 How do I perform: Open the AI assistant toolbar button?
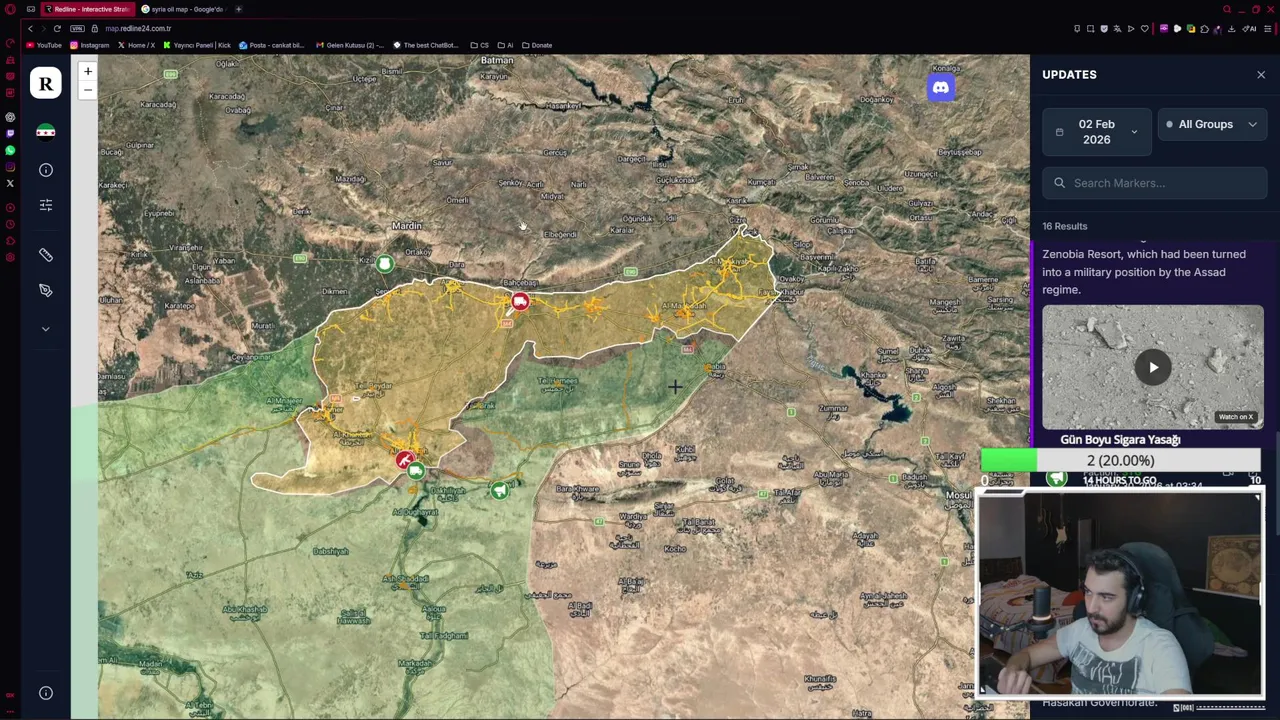point(1249,28)
